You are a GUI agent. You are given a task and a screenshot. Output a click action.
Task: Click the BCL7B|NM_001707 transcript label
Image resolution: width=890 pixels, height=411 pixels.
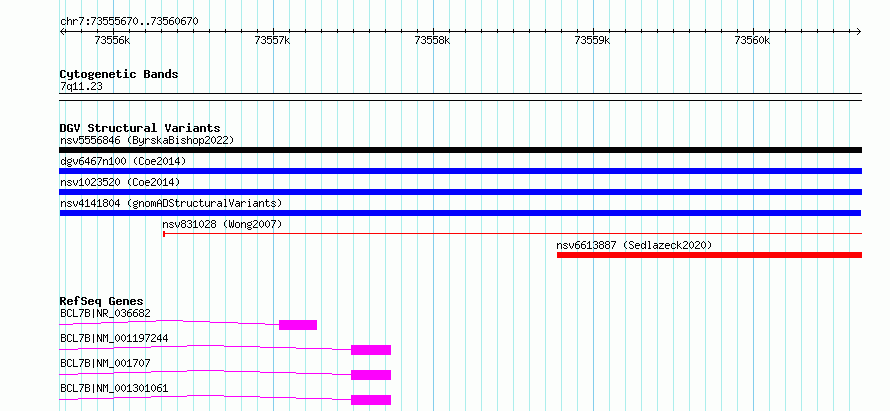105,363
